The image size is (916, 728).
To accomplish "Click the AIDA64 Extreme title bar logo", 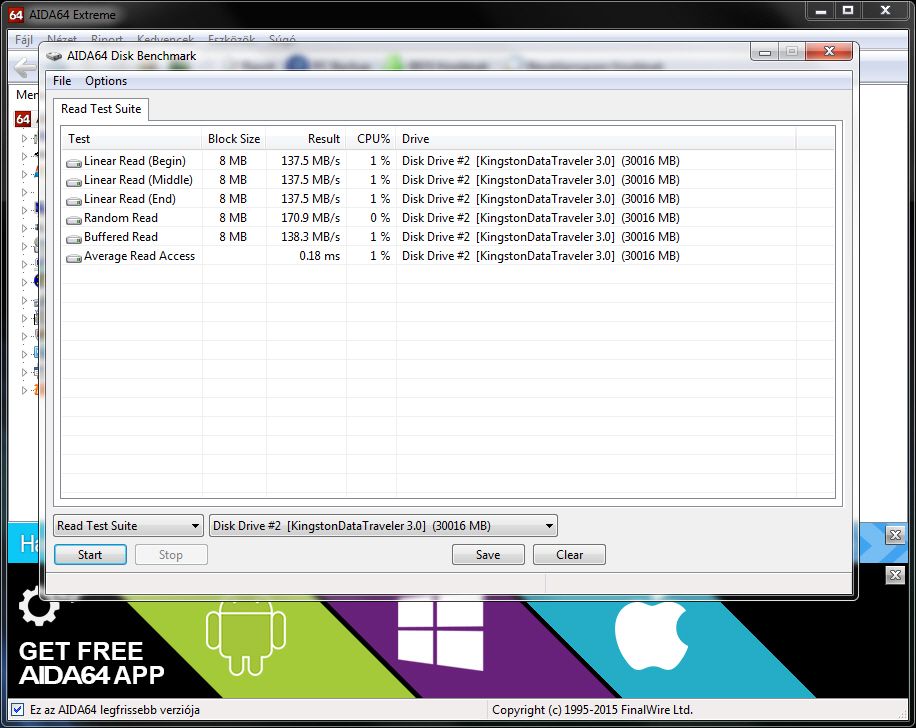I will (16, 15).
